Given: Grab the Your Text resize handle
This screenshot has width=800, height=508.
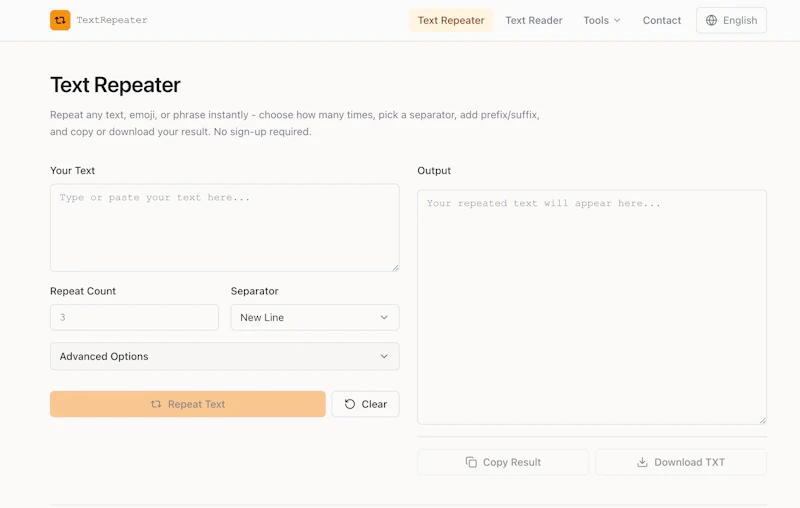Looking at the screenshot, I should tap(396, 268).
